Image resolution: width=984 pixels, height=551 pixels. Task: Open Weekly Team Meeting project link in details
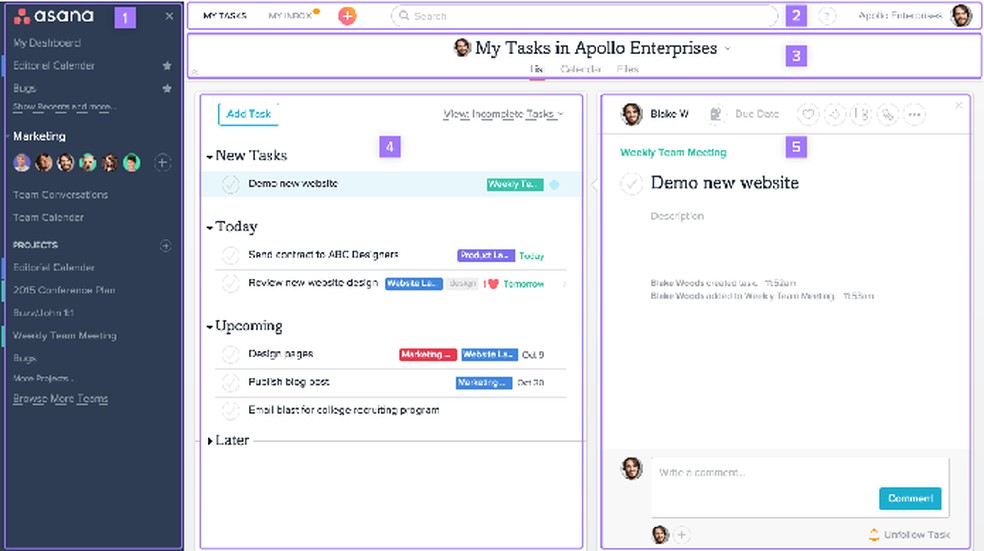(673, 152)
